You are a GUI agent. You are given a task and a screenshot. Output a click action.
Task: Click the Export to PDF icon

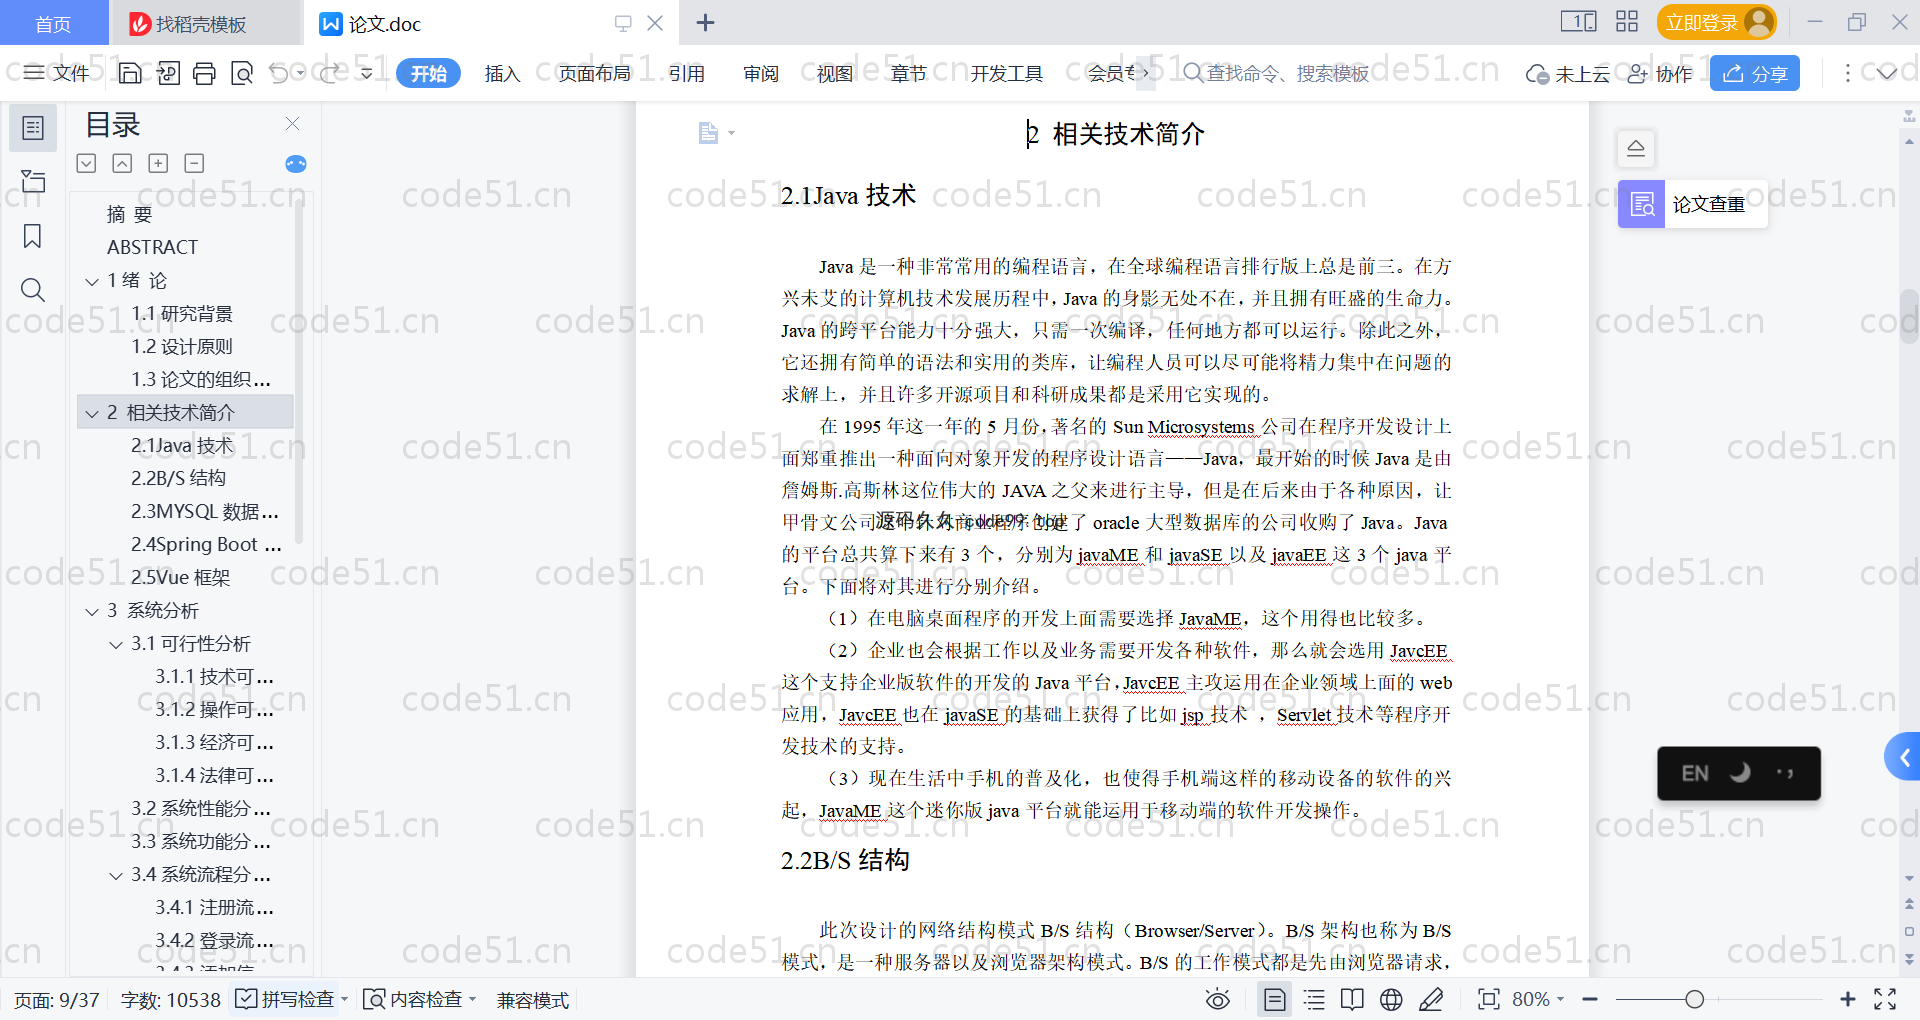(x=168, y=73)
